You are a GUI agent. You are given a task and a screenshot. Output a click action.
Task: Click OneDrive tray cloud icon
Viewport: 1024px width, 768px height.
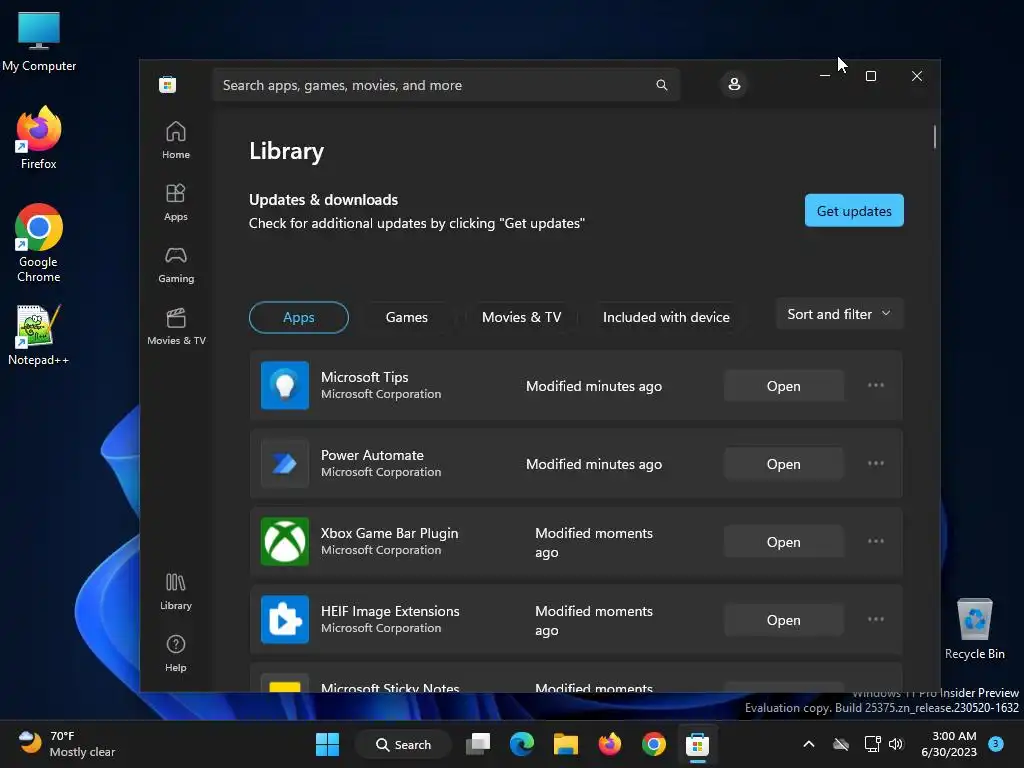coord(841,744)
